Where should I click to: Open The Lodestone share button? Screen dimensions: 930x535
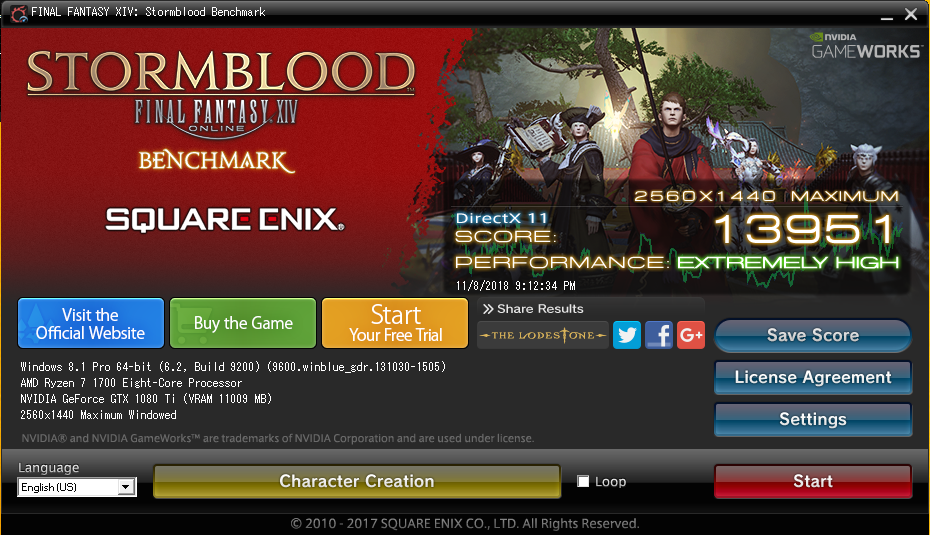coord(543,335)
